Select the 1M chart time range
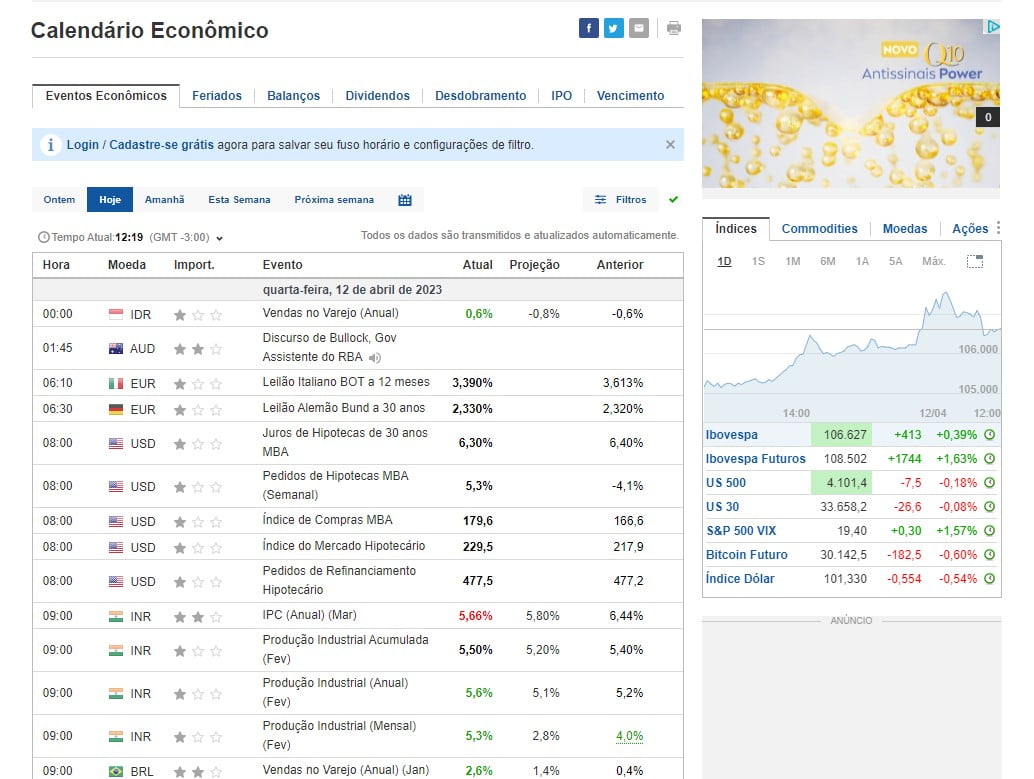1034x779 pixels. click(x=792, y=261)
